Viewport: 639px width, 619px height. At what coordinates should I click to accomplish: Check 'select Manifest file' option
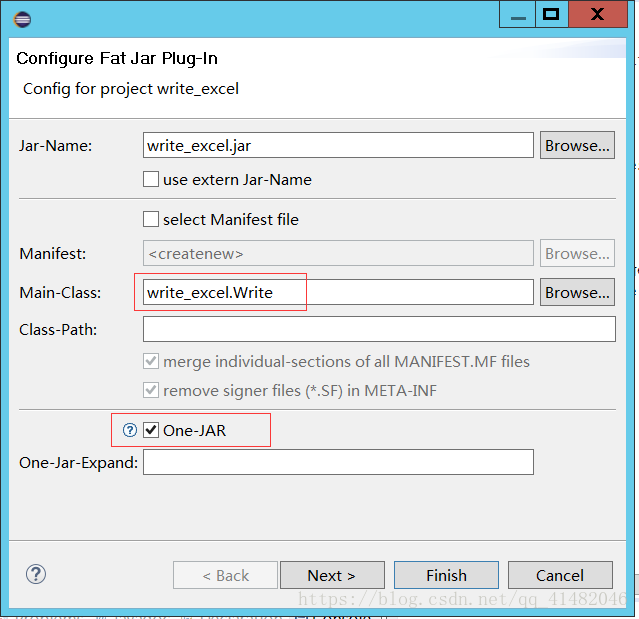coord(151,219)
